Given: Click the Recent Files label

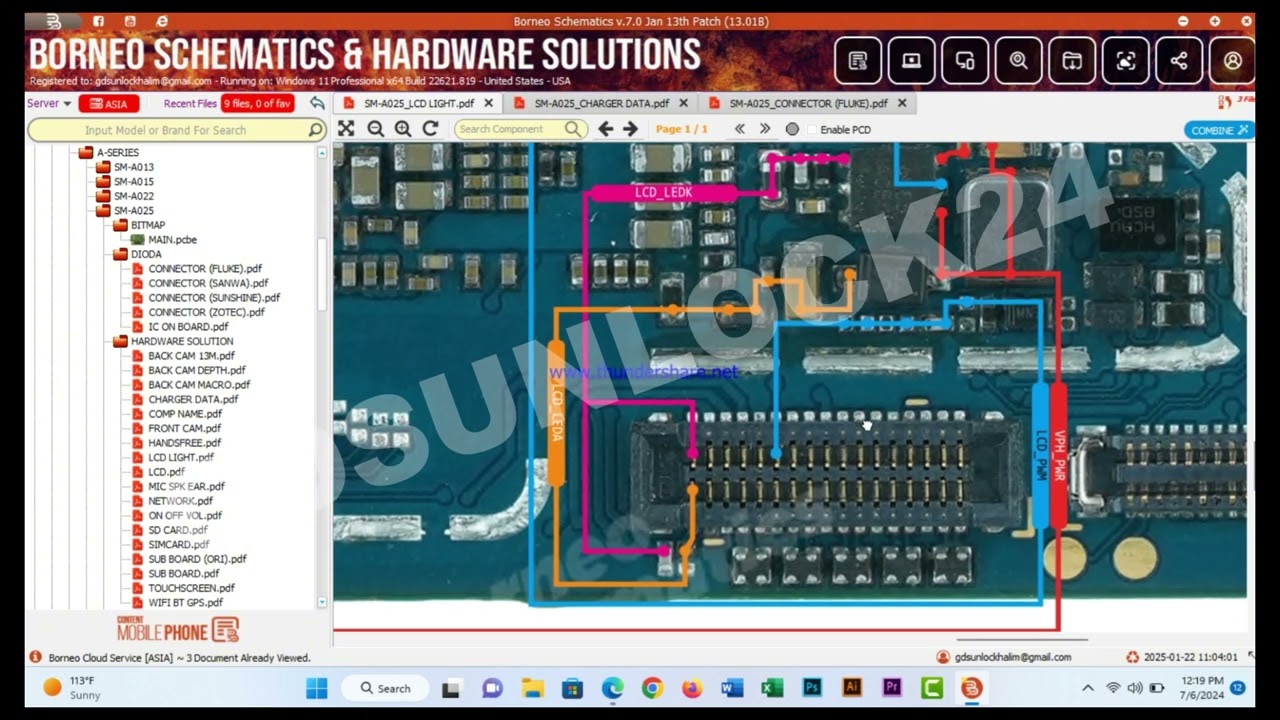Looking at the screenshot, I should 190,103.
